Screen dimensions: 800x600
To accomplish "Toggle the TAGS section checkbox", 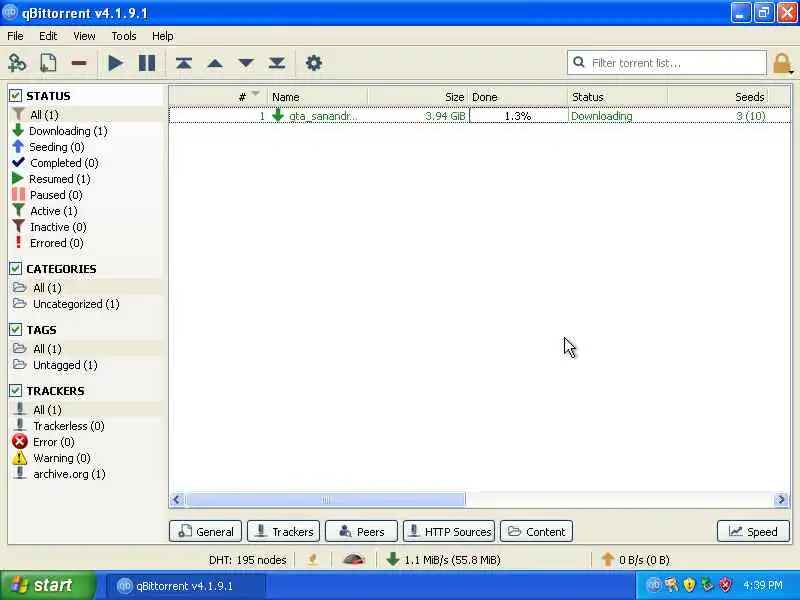I will (15, 330).
